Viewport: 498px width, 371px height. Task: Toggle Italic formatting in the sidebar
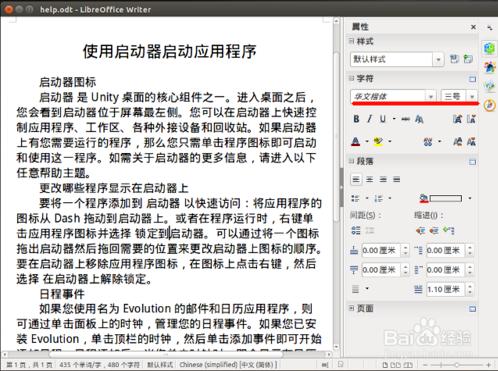point(369,119)
